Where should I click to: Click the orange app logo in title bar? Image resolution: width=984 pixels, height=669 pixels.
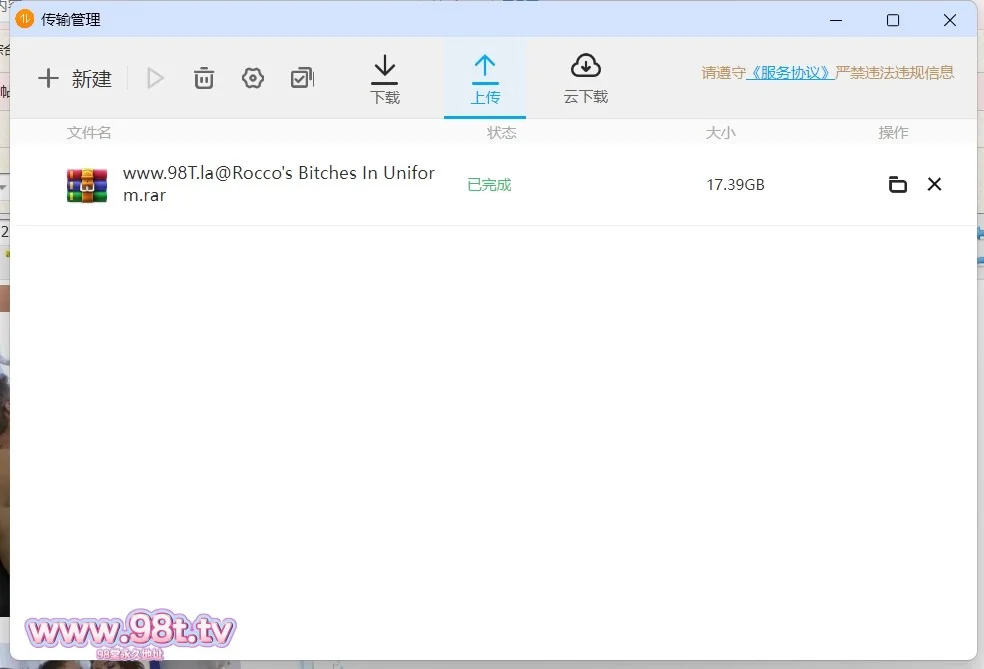(x=24, y=20)
